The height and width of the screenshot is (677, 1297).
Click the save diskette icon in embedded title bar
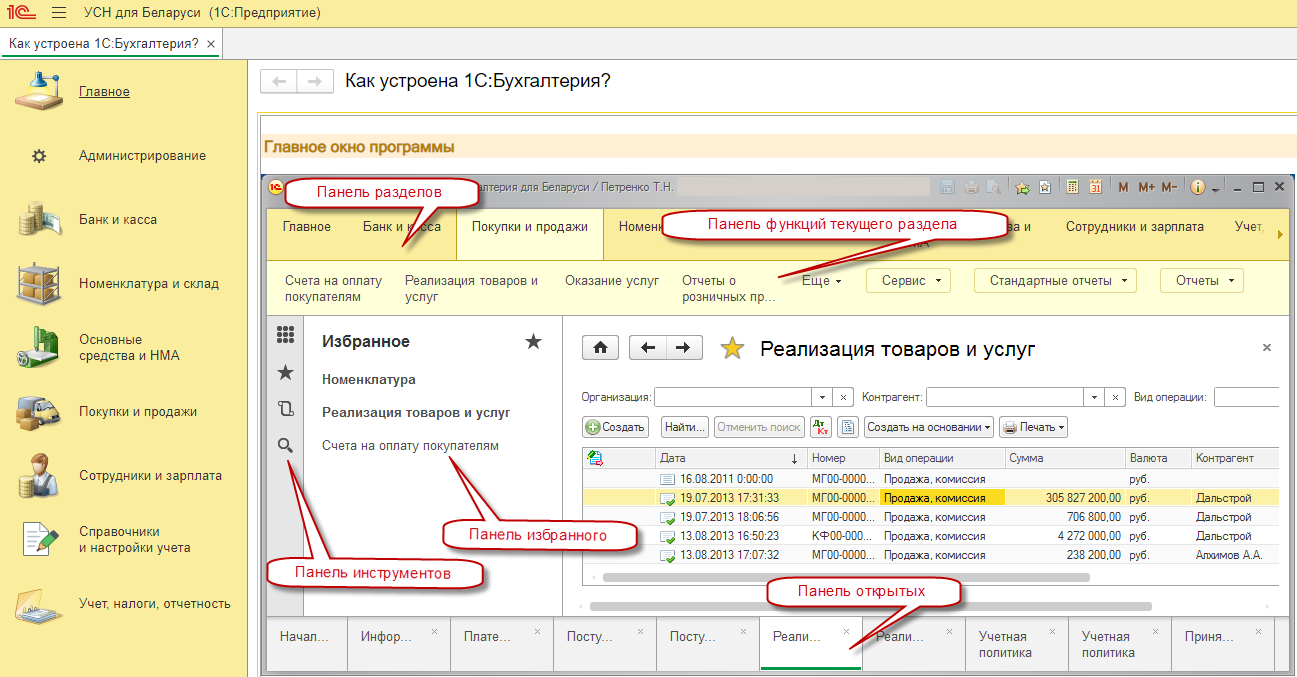pos(947,187)
